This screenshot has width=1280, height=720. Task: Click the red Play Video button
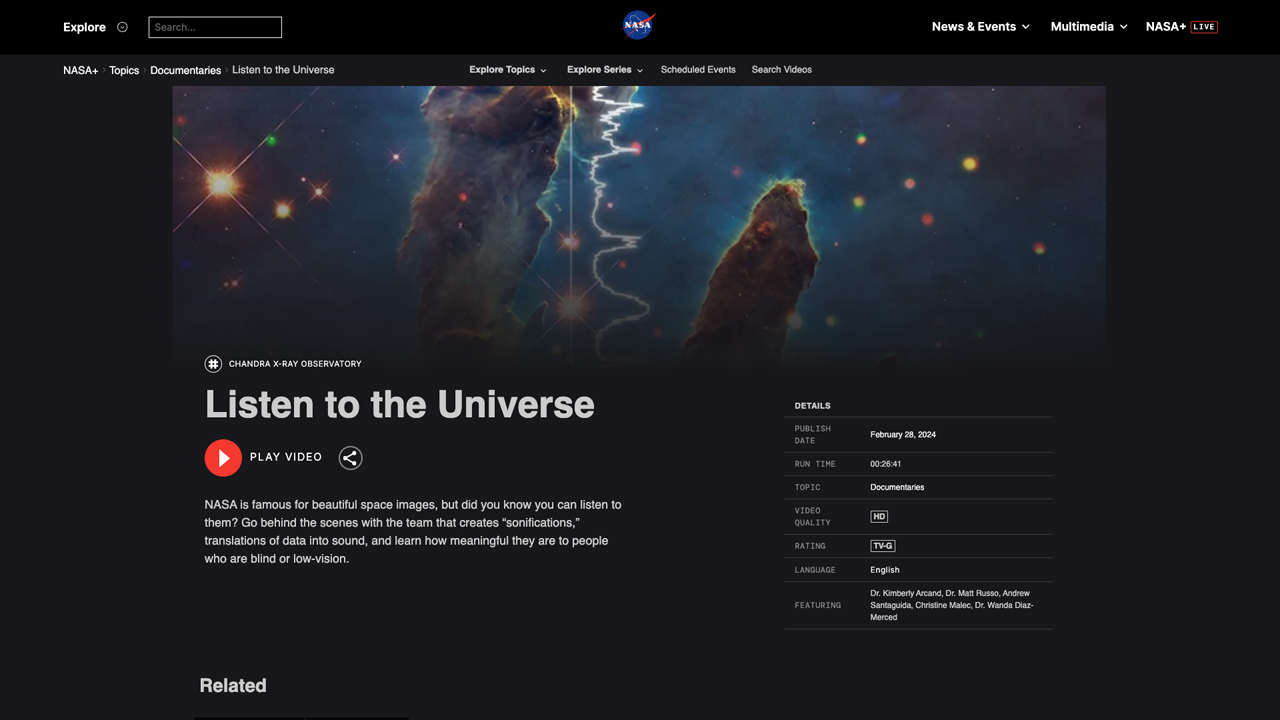pyautogui.click(x=223, y=458)
